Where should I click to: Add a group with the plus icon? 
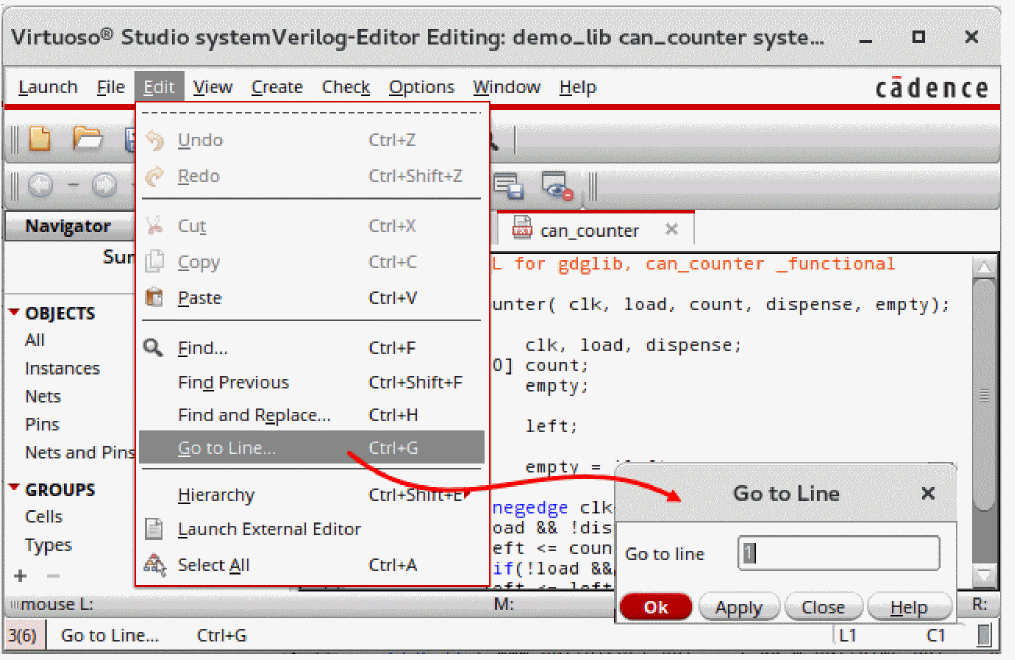(20, 575)
